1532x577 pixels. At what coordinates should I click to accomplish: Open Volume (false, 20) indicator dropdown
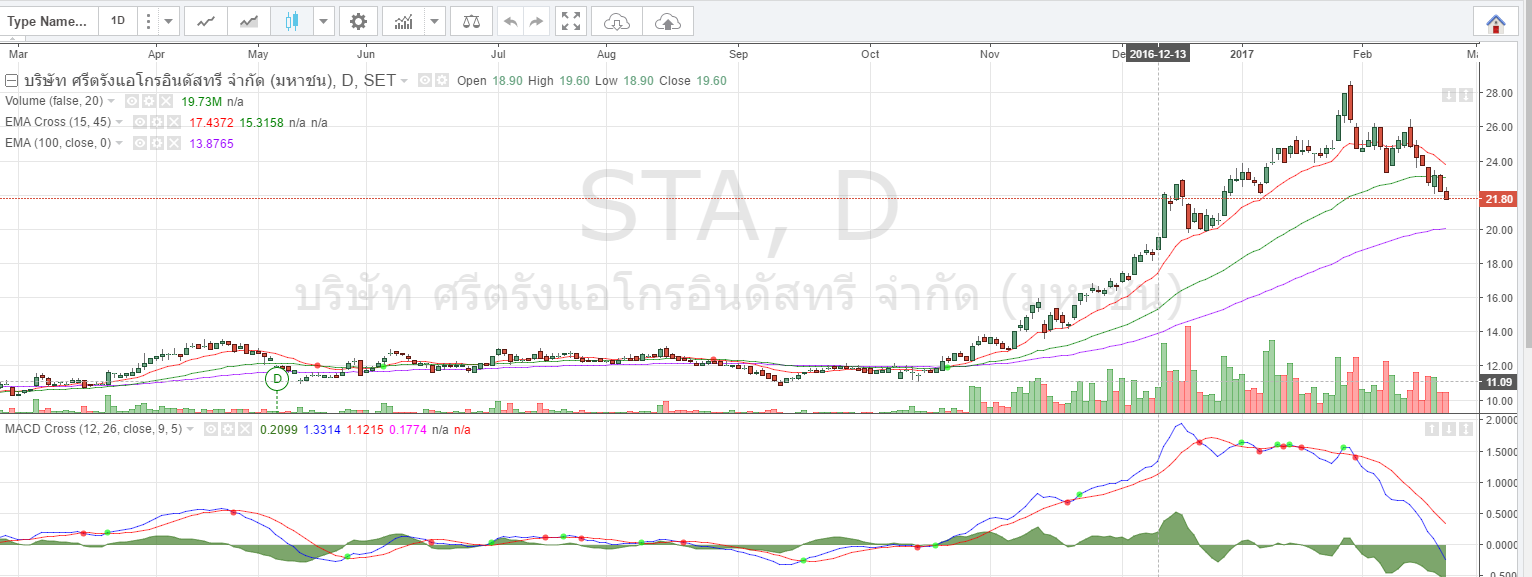click(x=110, y=102)
